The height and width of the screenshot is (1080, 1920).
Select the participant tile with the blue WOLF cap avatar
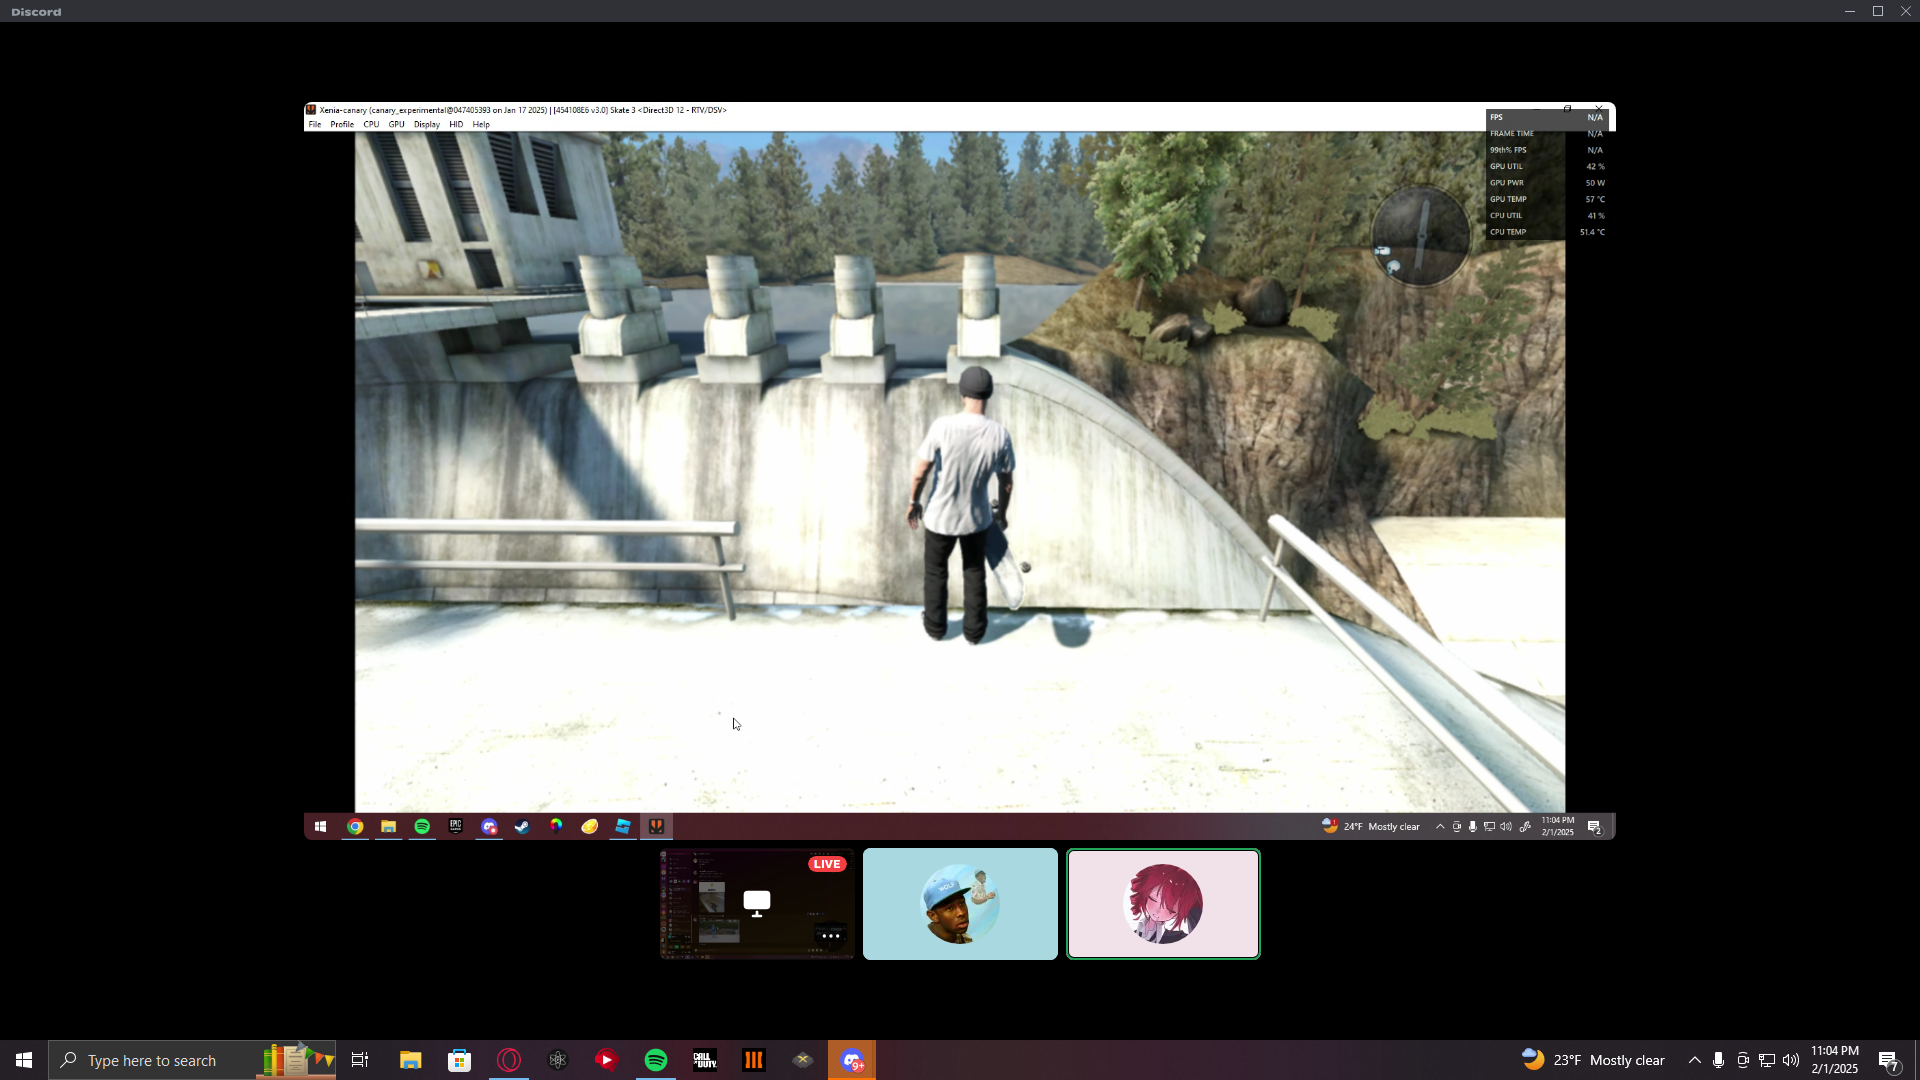(960, 904)
